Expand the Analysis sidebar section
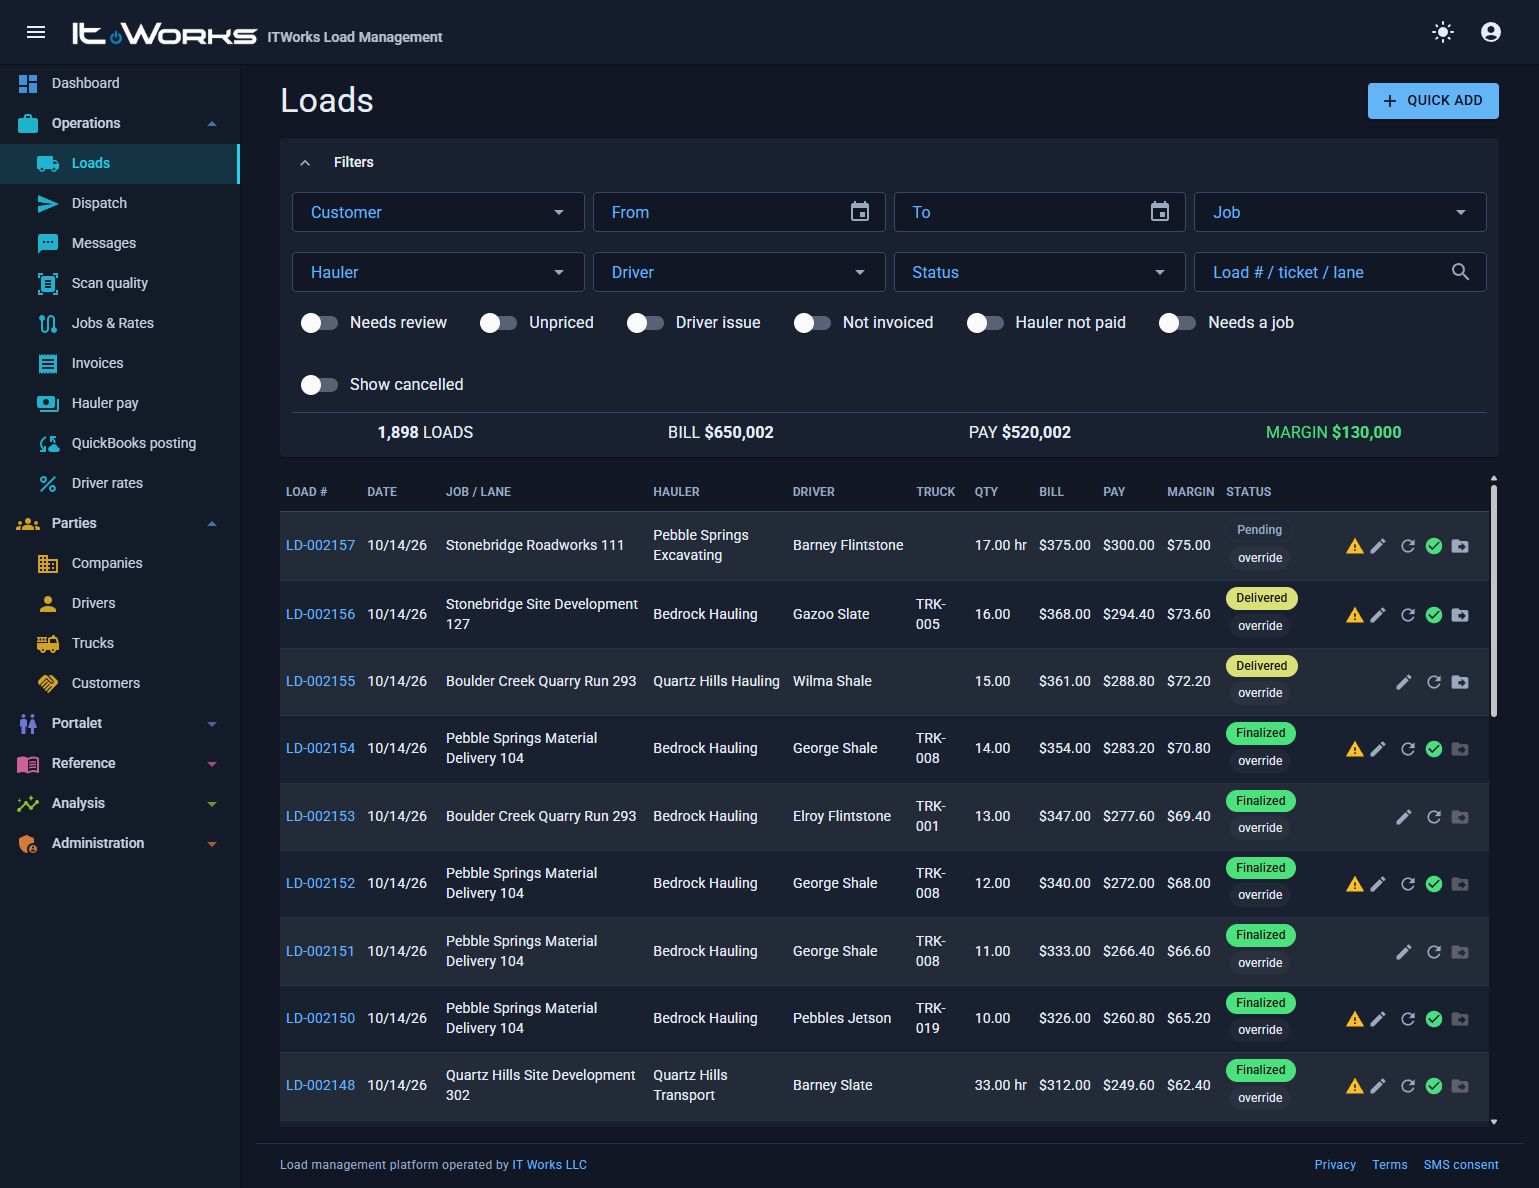Image resolution: width=1539 pixels, height=1188 pixels. pyautogui.click(x=120, y=803)
